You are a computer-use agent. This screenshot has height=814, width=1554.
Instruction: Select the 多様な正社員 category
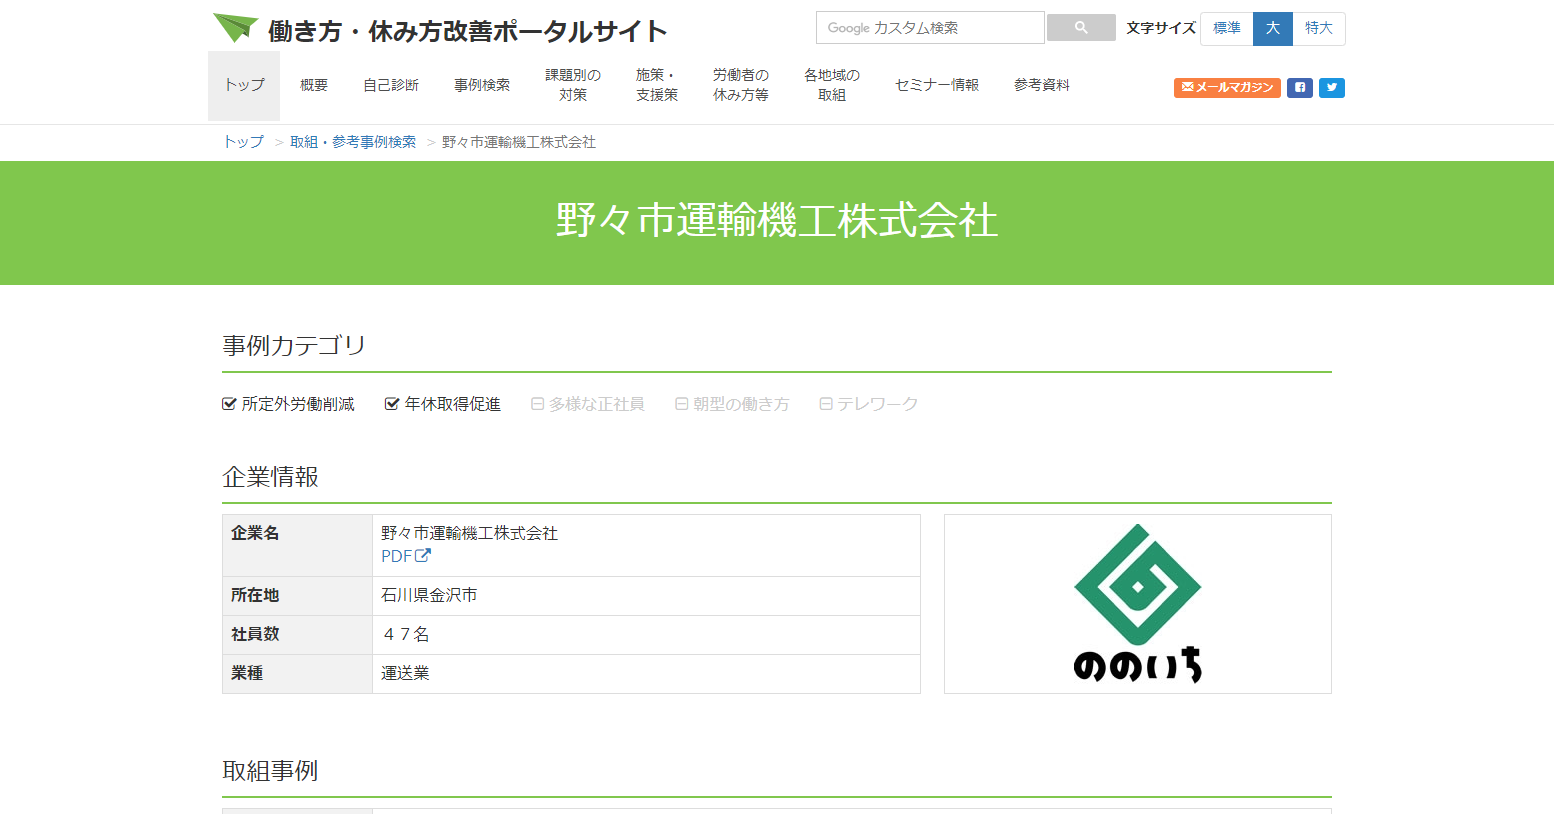click(x=538, y=404)
